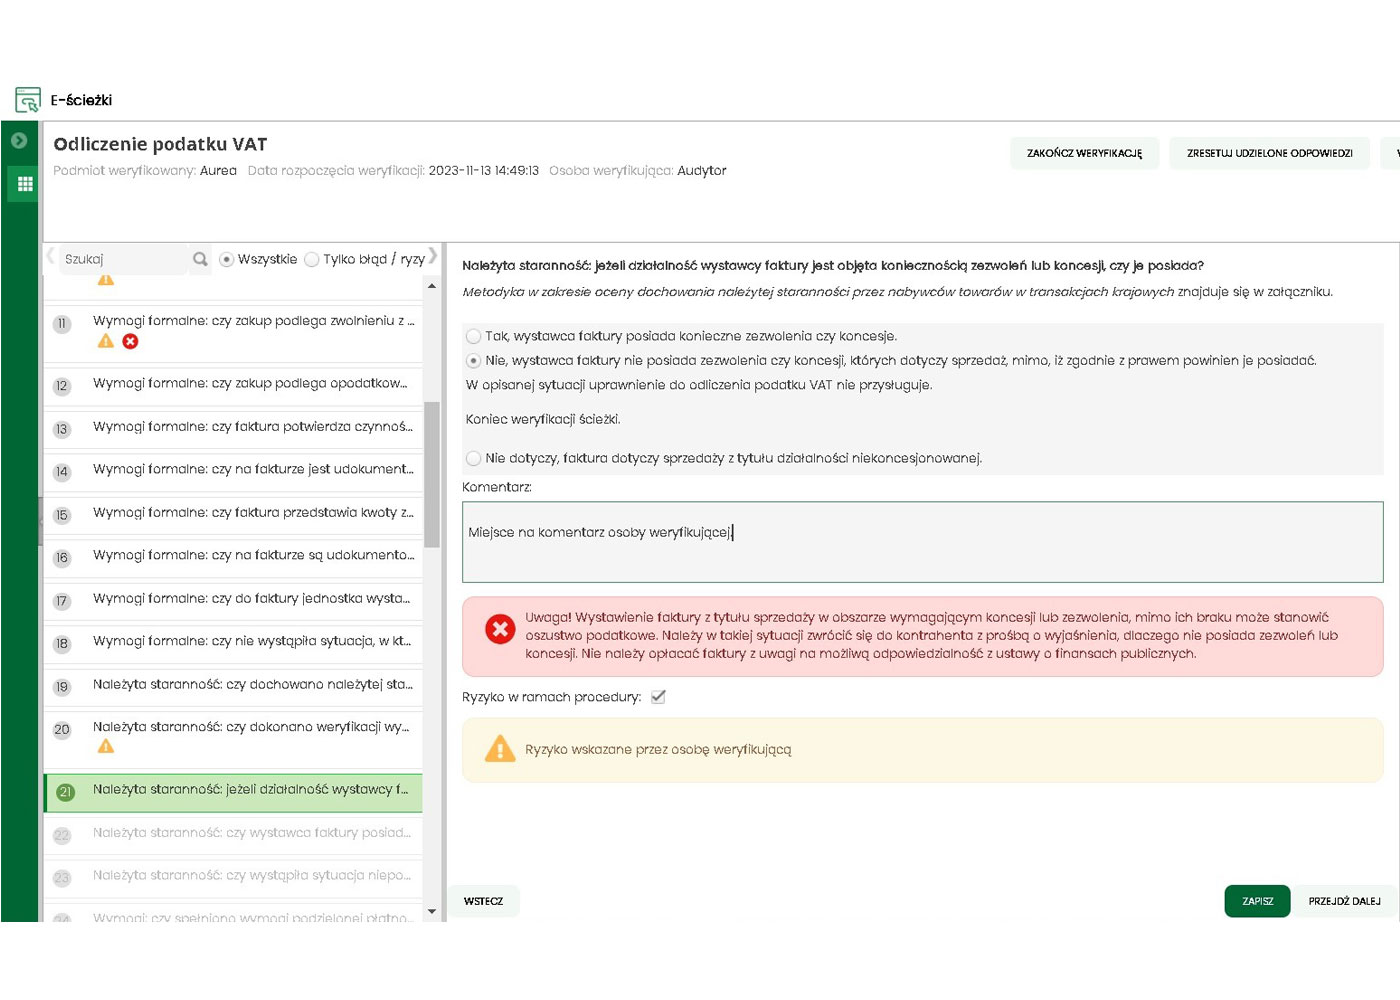Click the search magnifier icon

[x=200, y=259]
